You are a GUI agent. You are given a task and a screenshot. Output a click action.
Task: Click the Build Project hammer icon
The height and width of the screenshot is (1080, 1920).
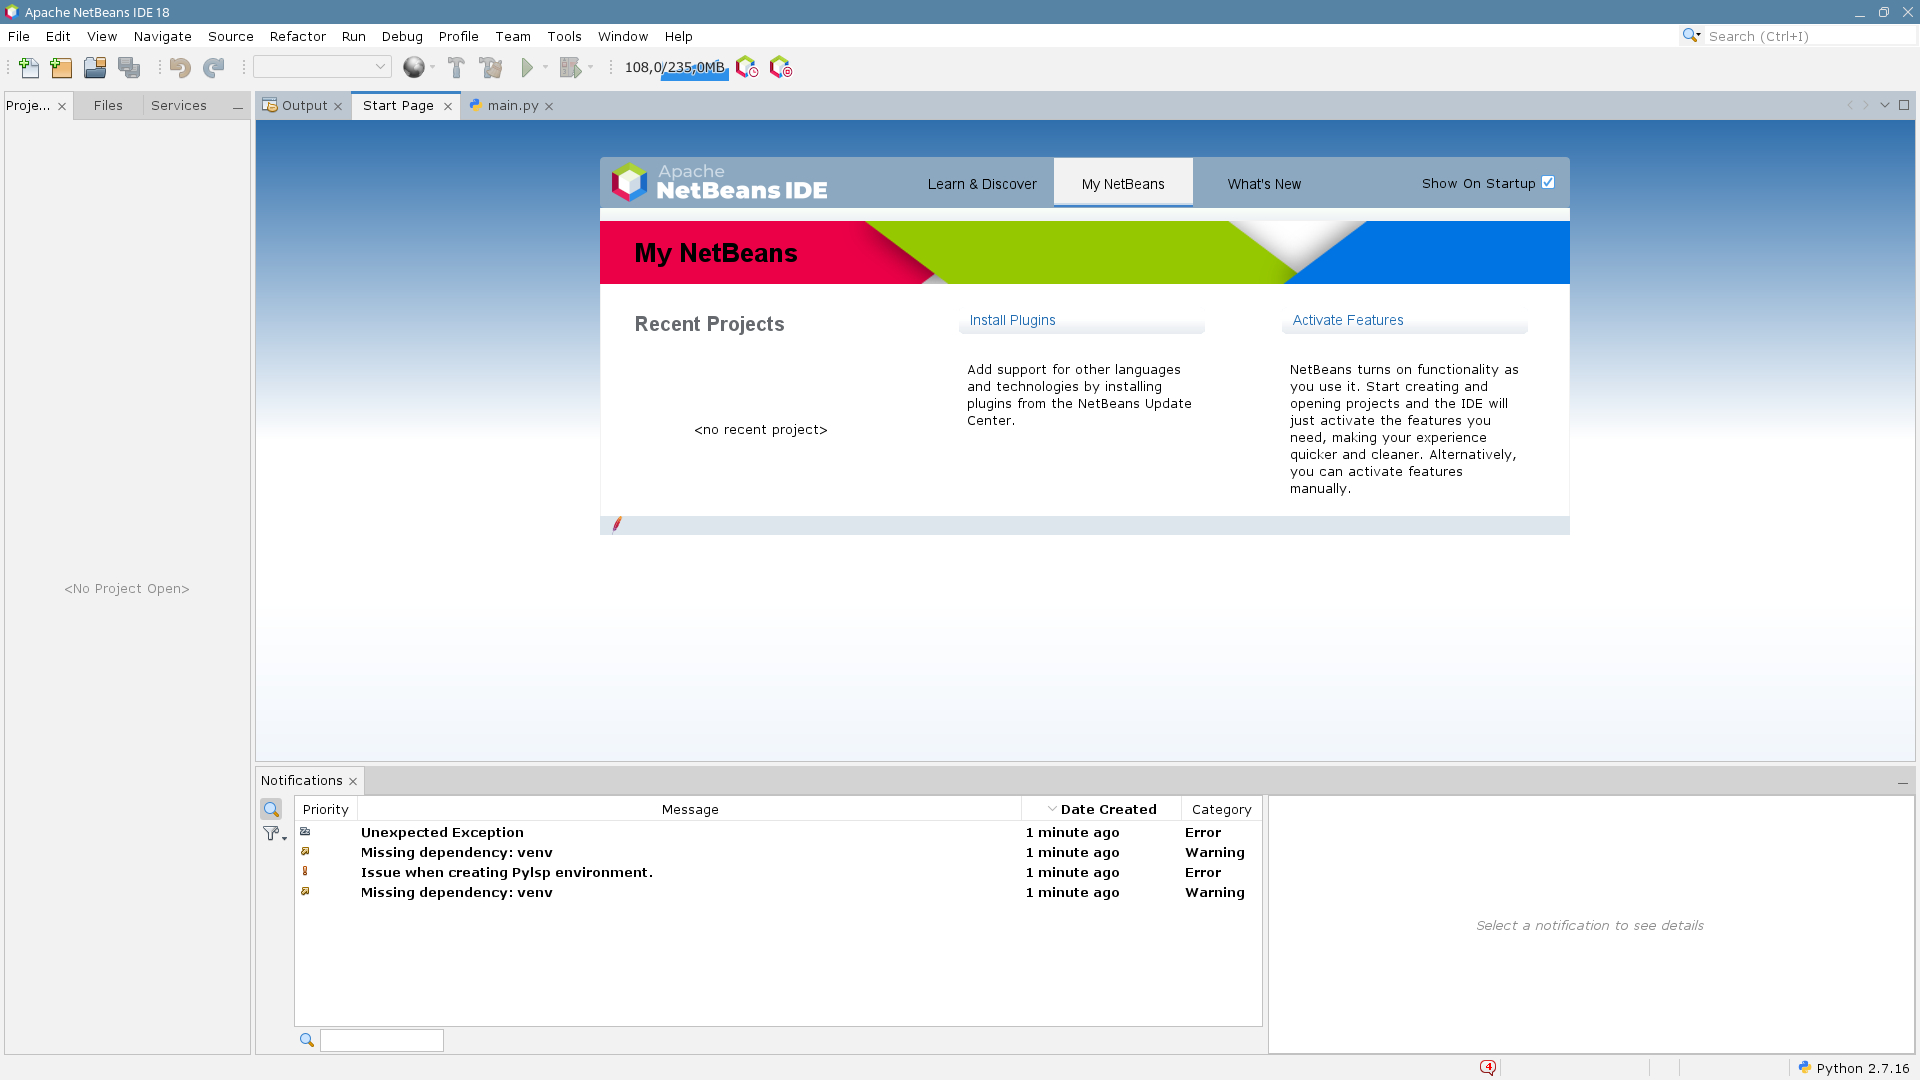(456, 68)
